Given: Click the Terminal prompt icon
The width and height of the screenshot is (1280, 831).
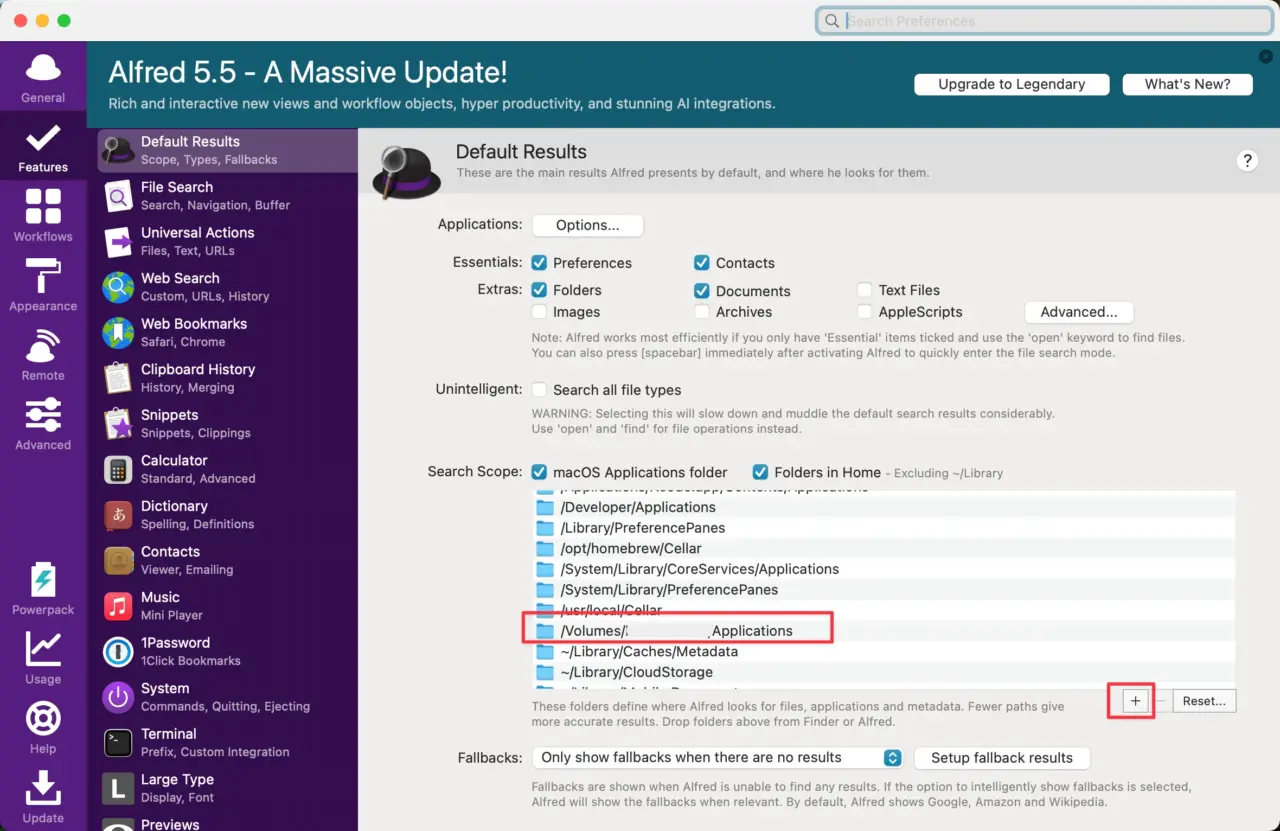Looking at the screenshot, I should pos(118,743).
